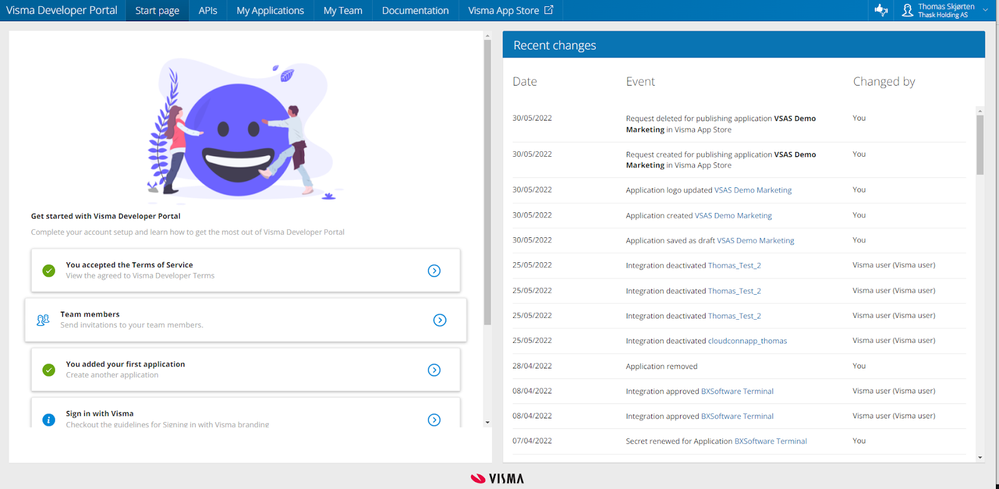Click the Team members people icon
Viewport: 999px width, 489px height.
point(43,320)
